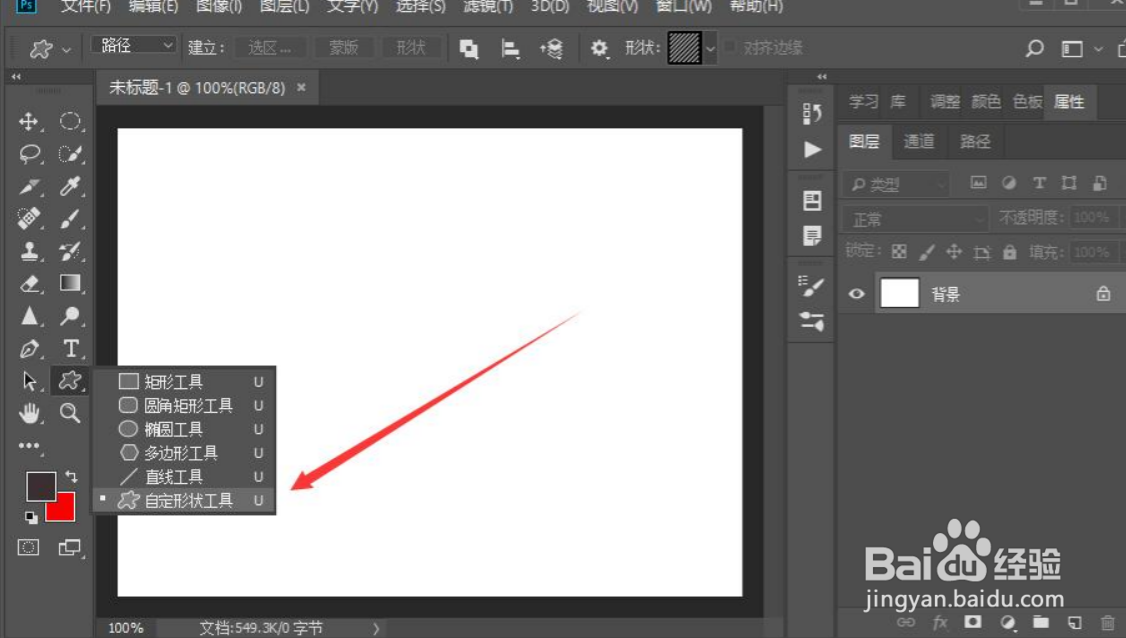Filter layers by type layers
Image resolution: width=1126 pixels, height=638 pixels.
pos(1039,183)
